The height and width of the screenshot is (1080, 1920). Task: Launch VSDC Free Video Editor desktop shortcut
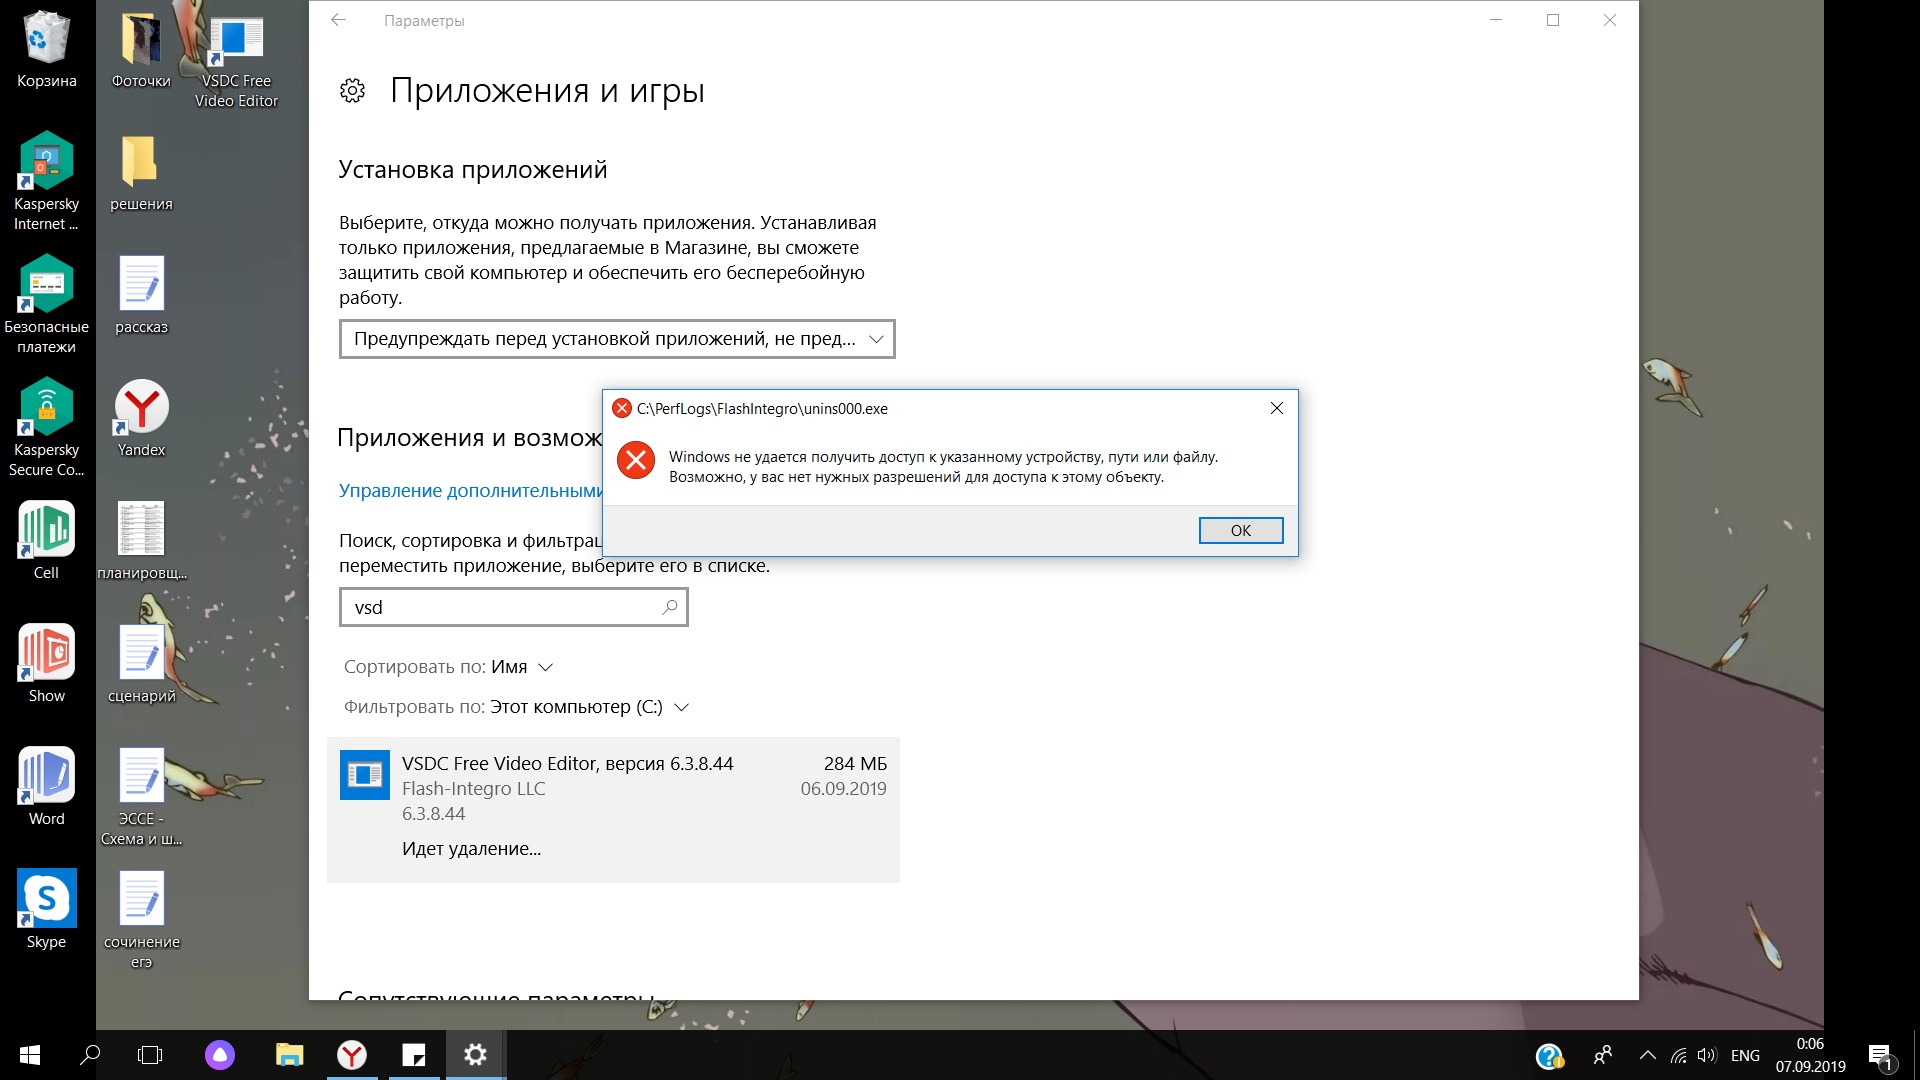pos(237,60)
